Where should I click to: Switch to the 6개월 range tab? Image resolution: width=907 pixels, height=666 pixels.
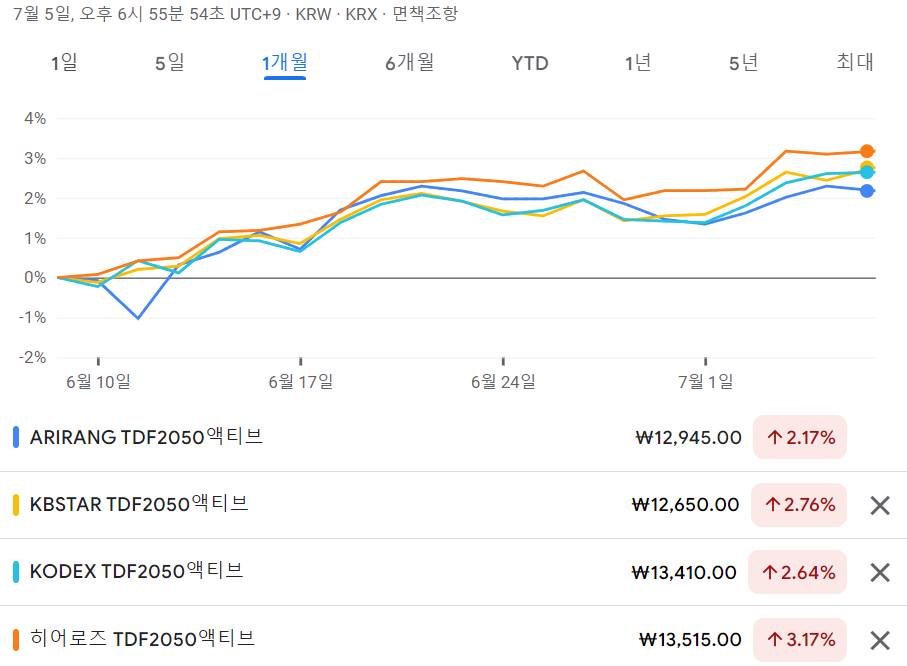(x=410, y=62)
